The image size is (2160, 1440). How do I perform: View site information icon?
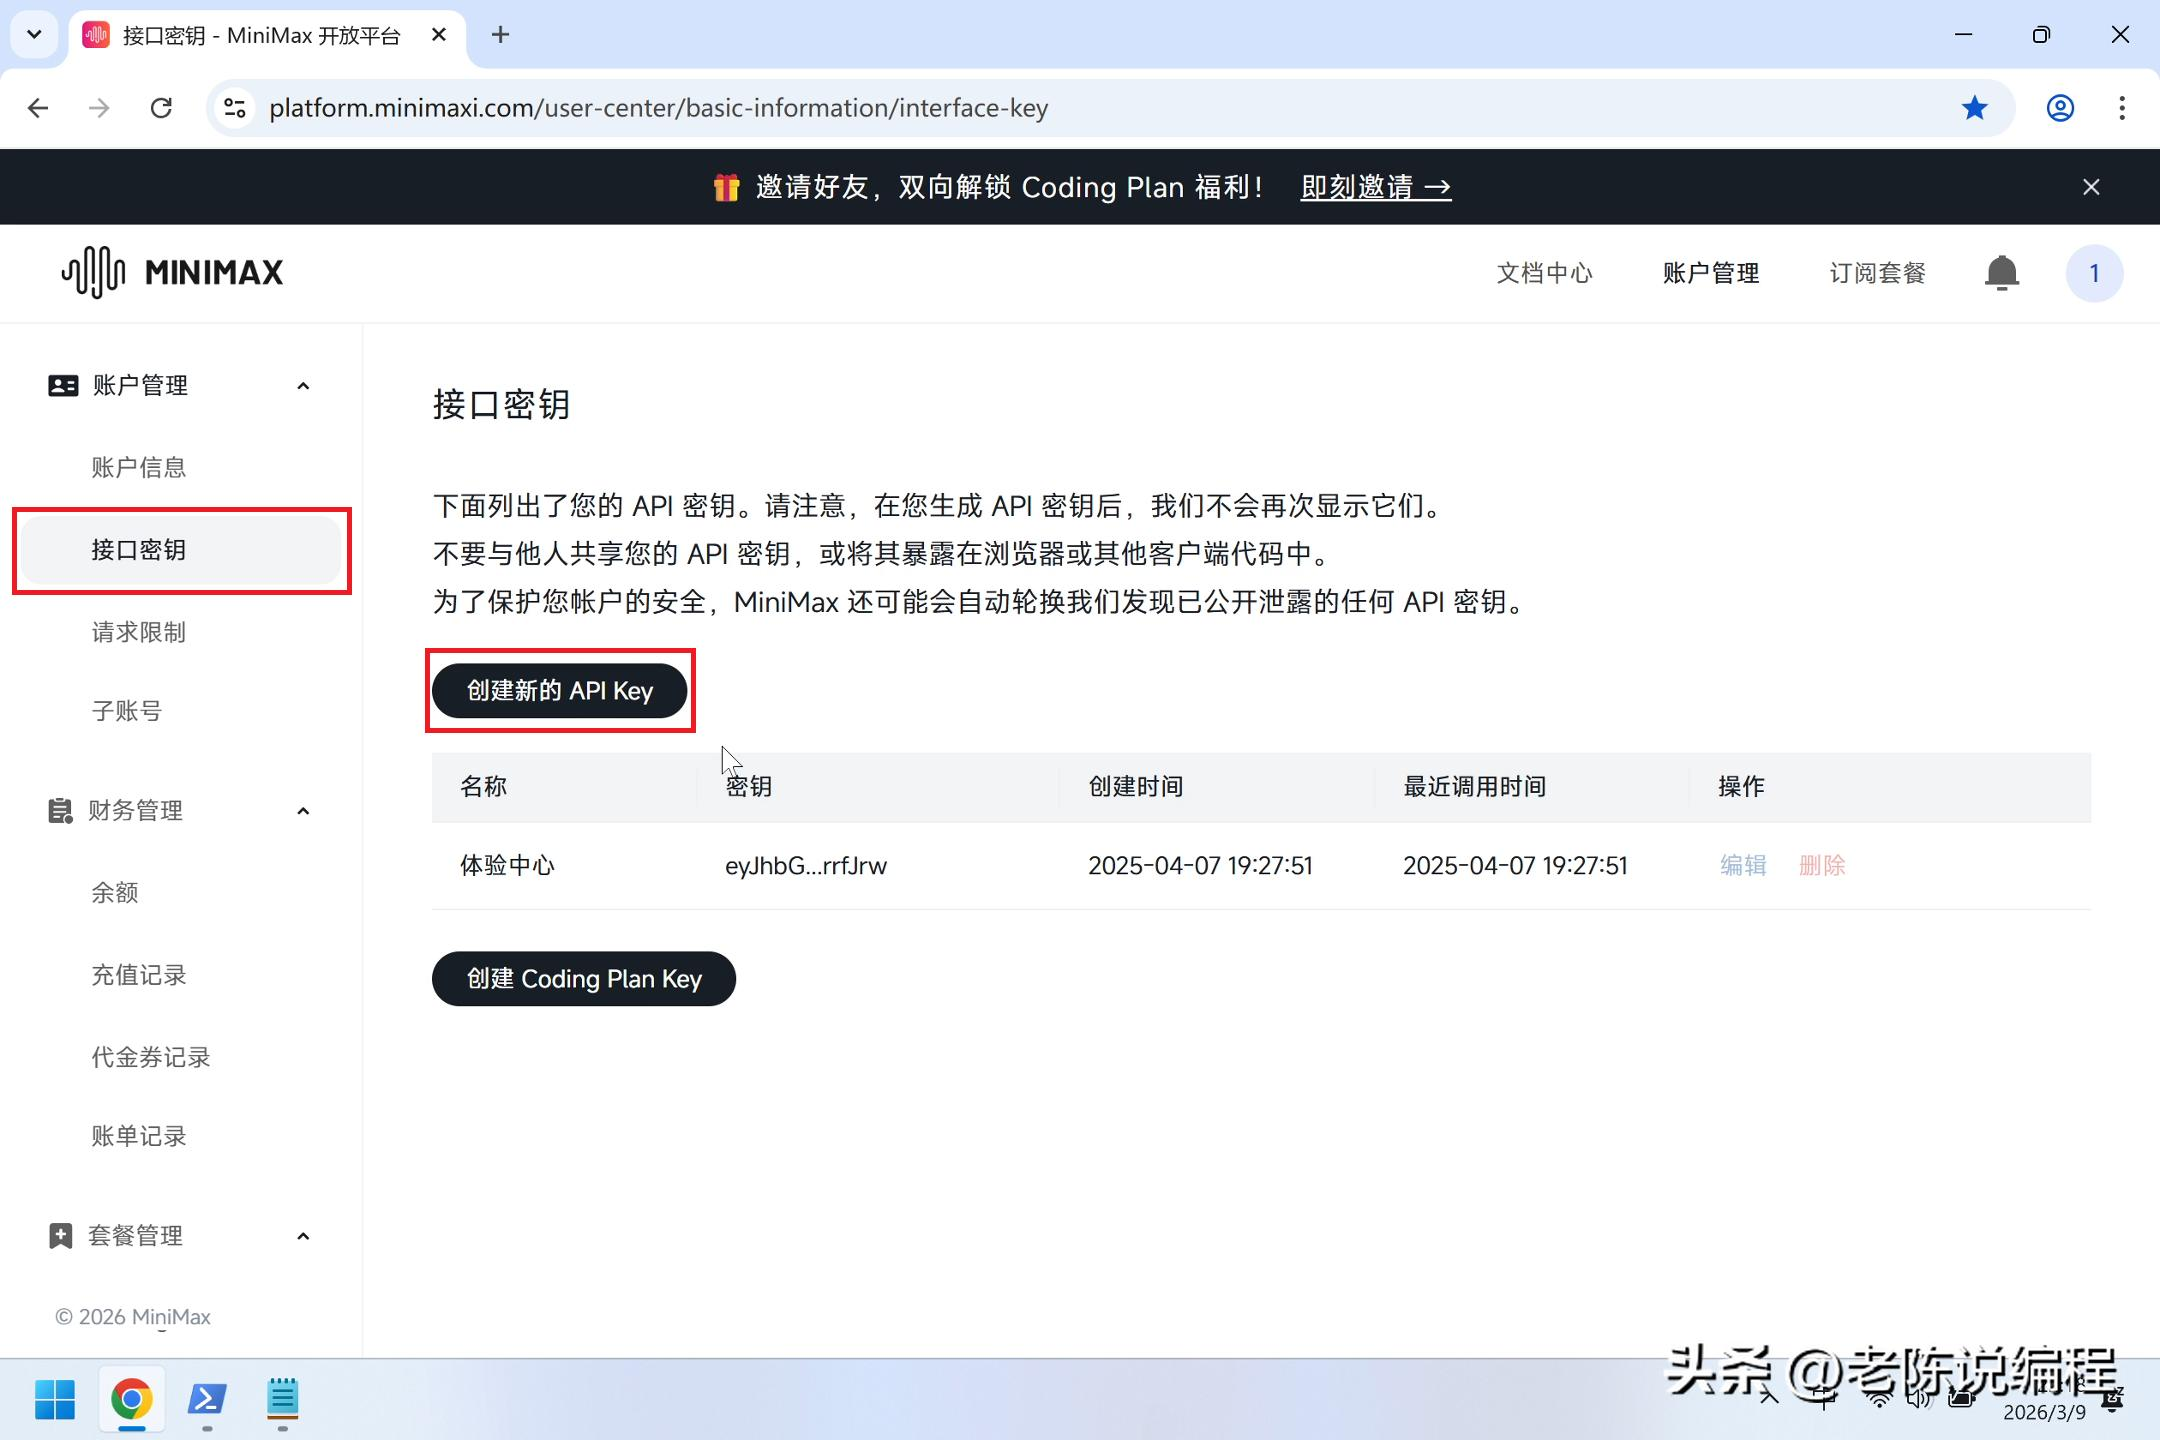click(x=235, y=108)
